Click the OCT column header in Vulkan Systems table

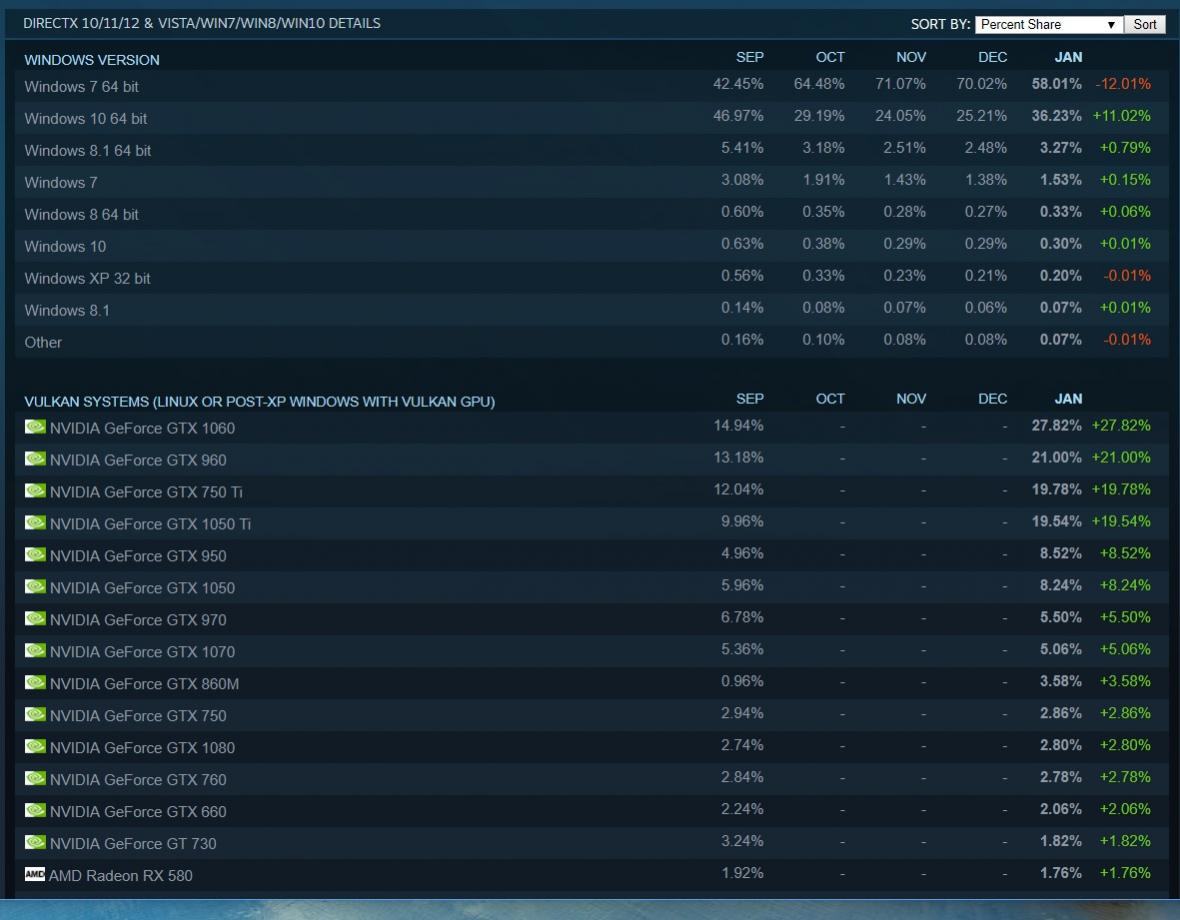click(830, 399)
